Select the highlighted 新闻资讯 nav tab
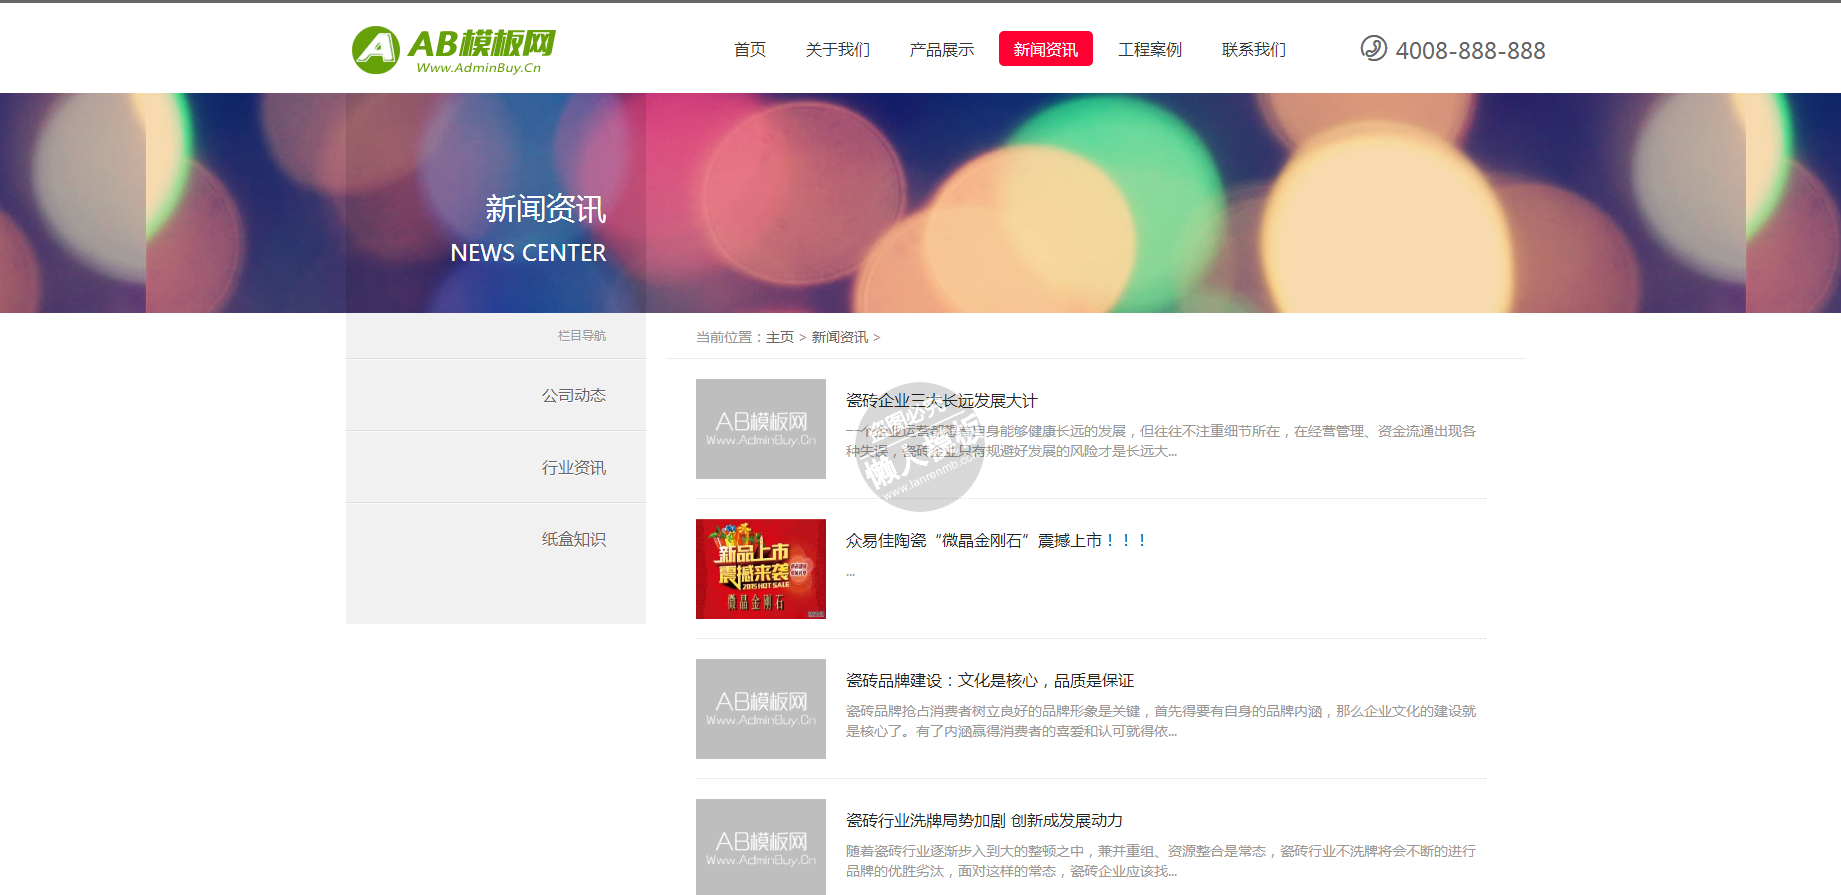 tap(1045, 49)
